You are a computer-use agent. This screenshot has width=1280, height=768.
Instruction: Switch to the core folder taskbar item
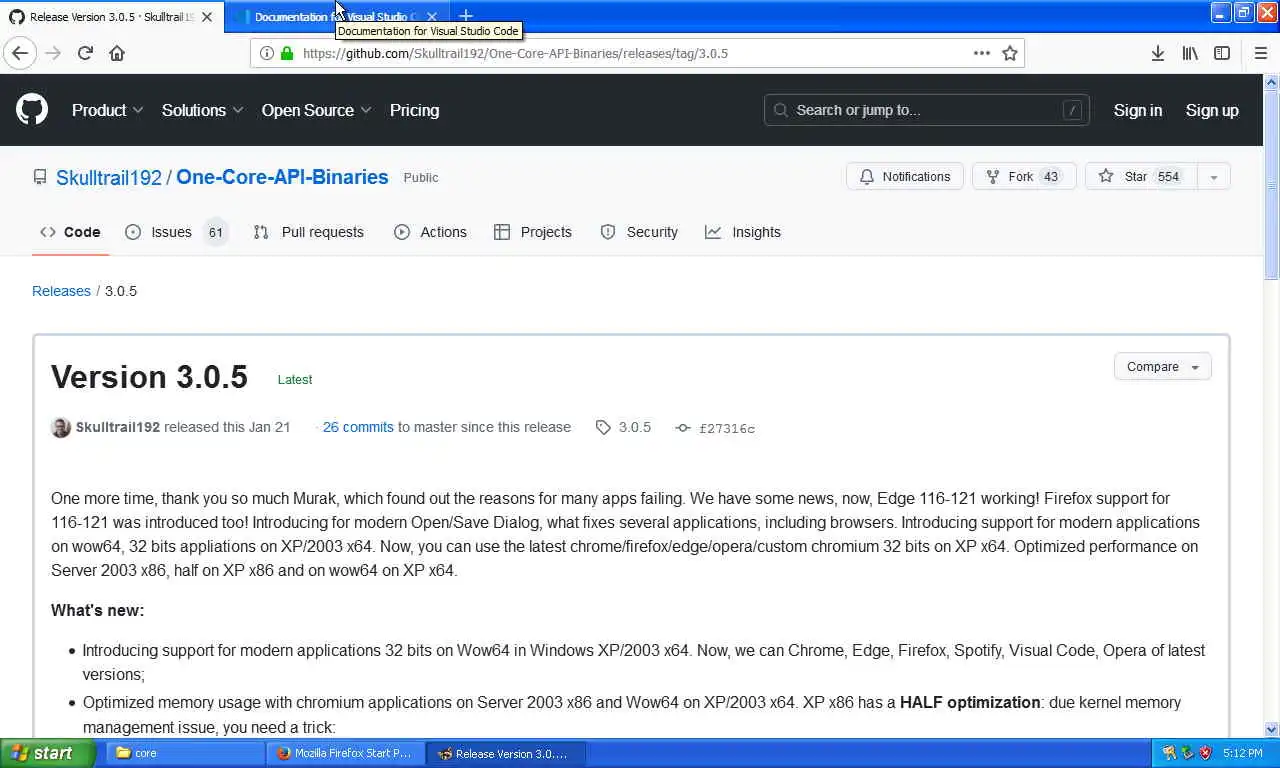click(x=185, y=753)
